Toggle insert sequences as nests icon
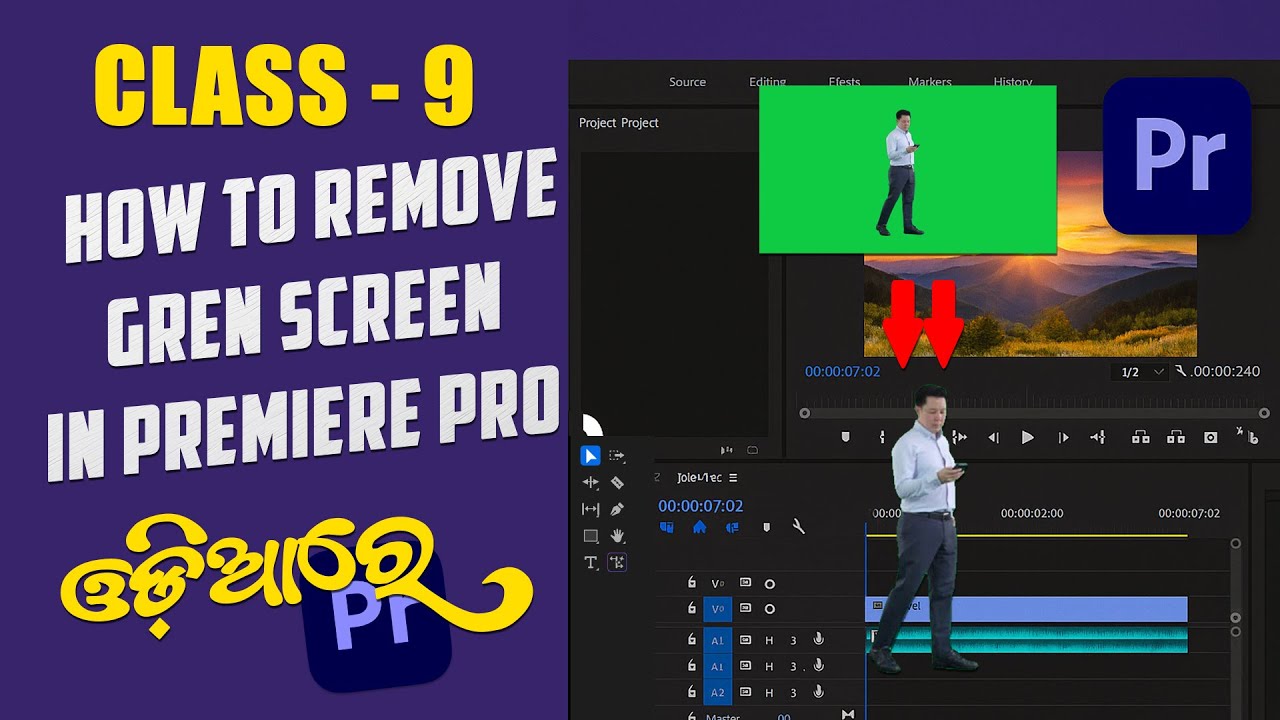 (x=667, y=527)
